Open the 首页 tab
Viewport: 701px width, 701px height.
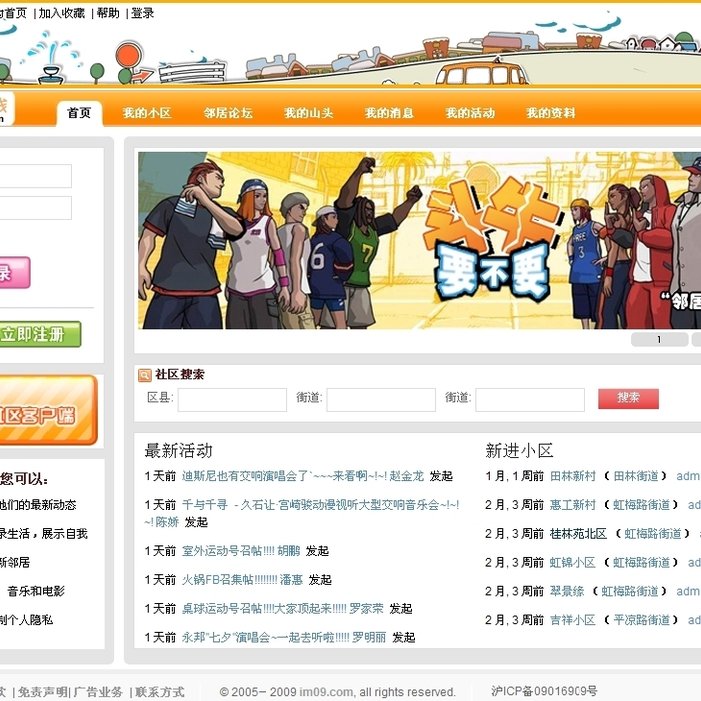click(79, 113)
